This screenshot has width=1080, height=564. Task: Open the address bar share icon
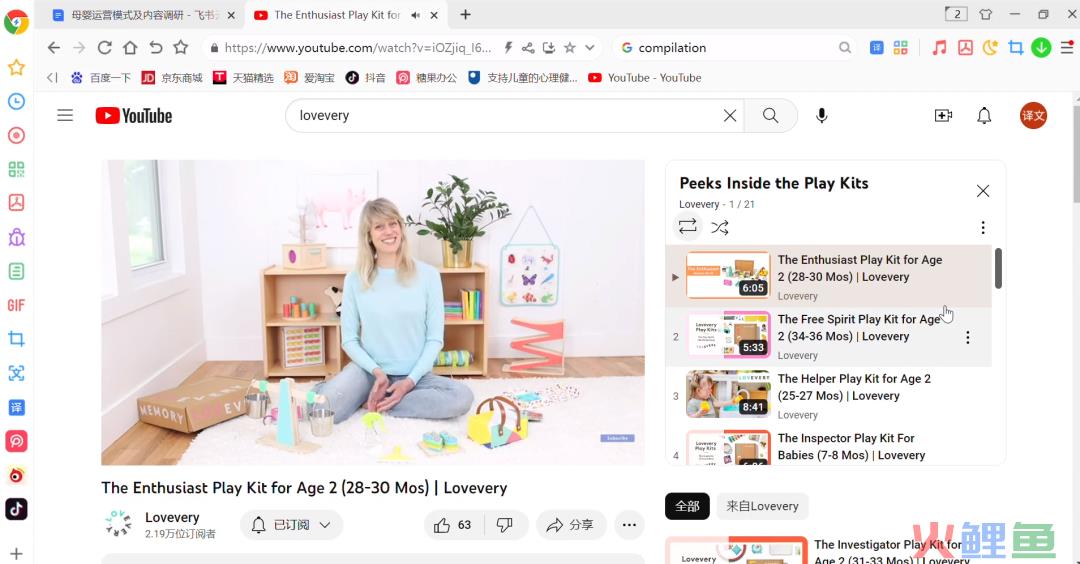(x=528, y=48)
